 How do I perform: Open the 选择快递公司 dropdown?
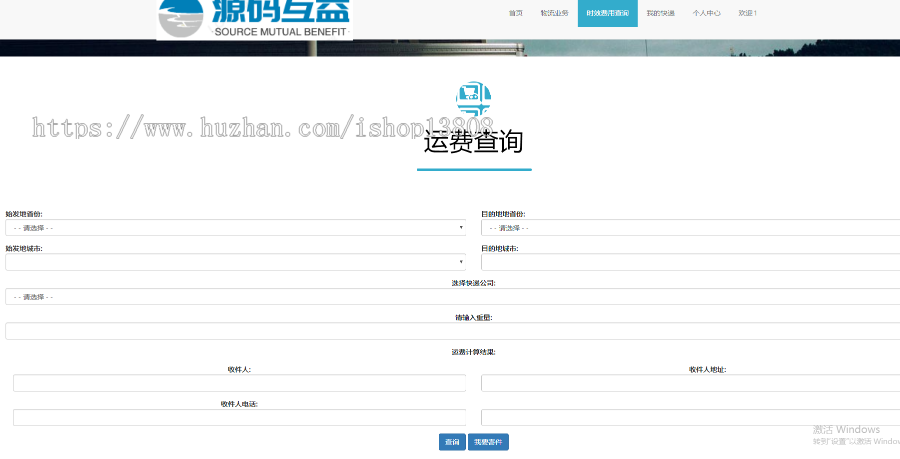coord(452,297)
